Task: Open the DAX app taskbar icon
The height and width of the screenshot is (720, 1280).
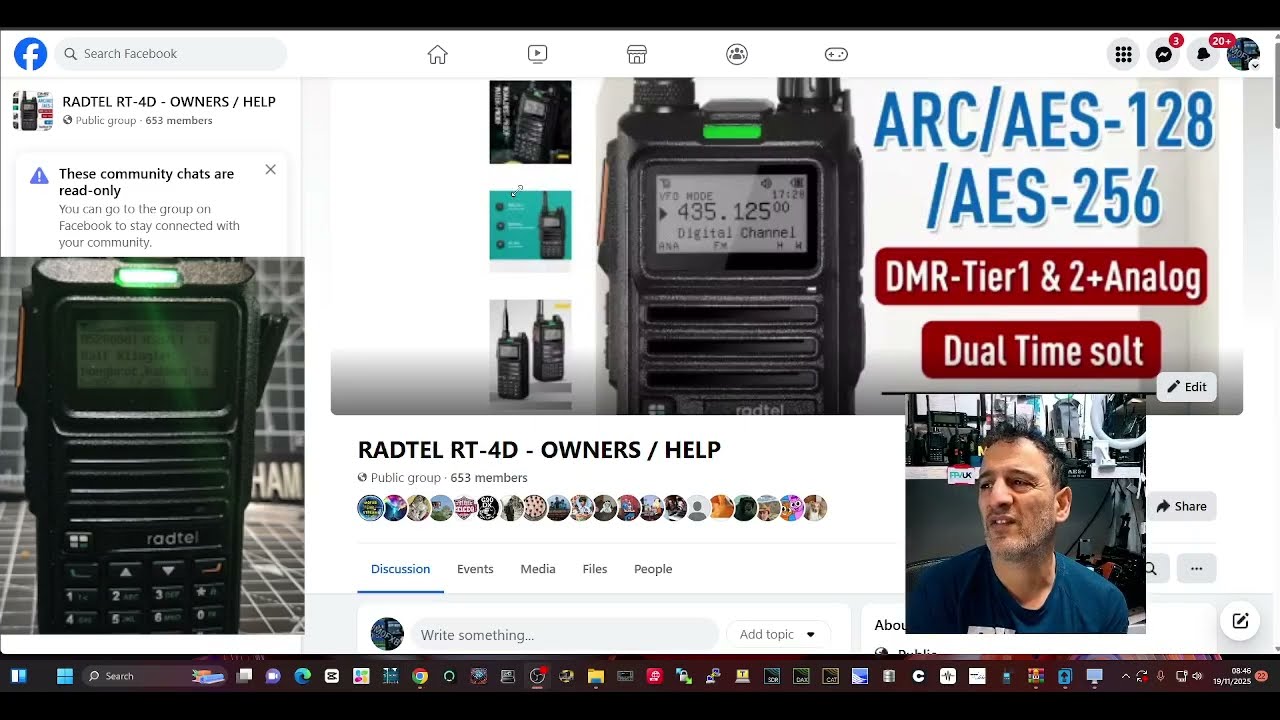Action: point(801,676)
